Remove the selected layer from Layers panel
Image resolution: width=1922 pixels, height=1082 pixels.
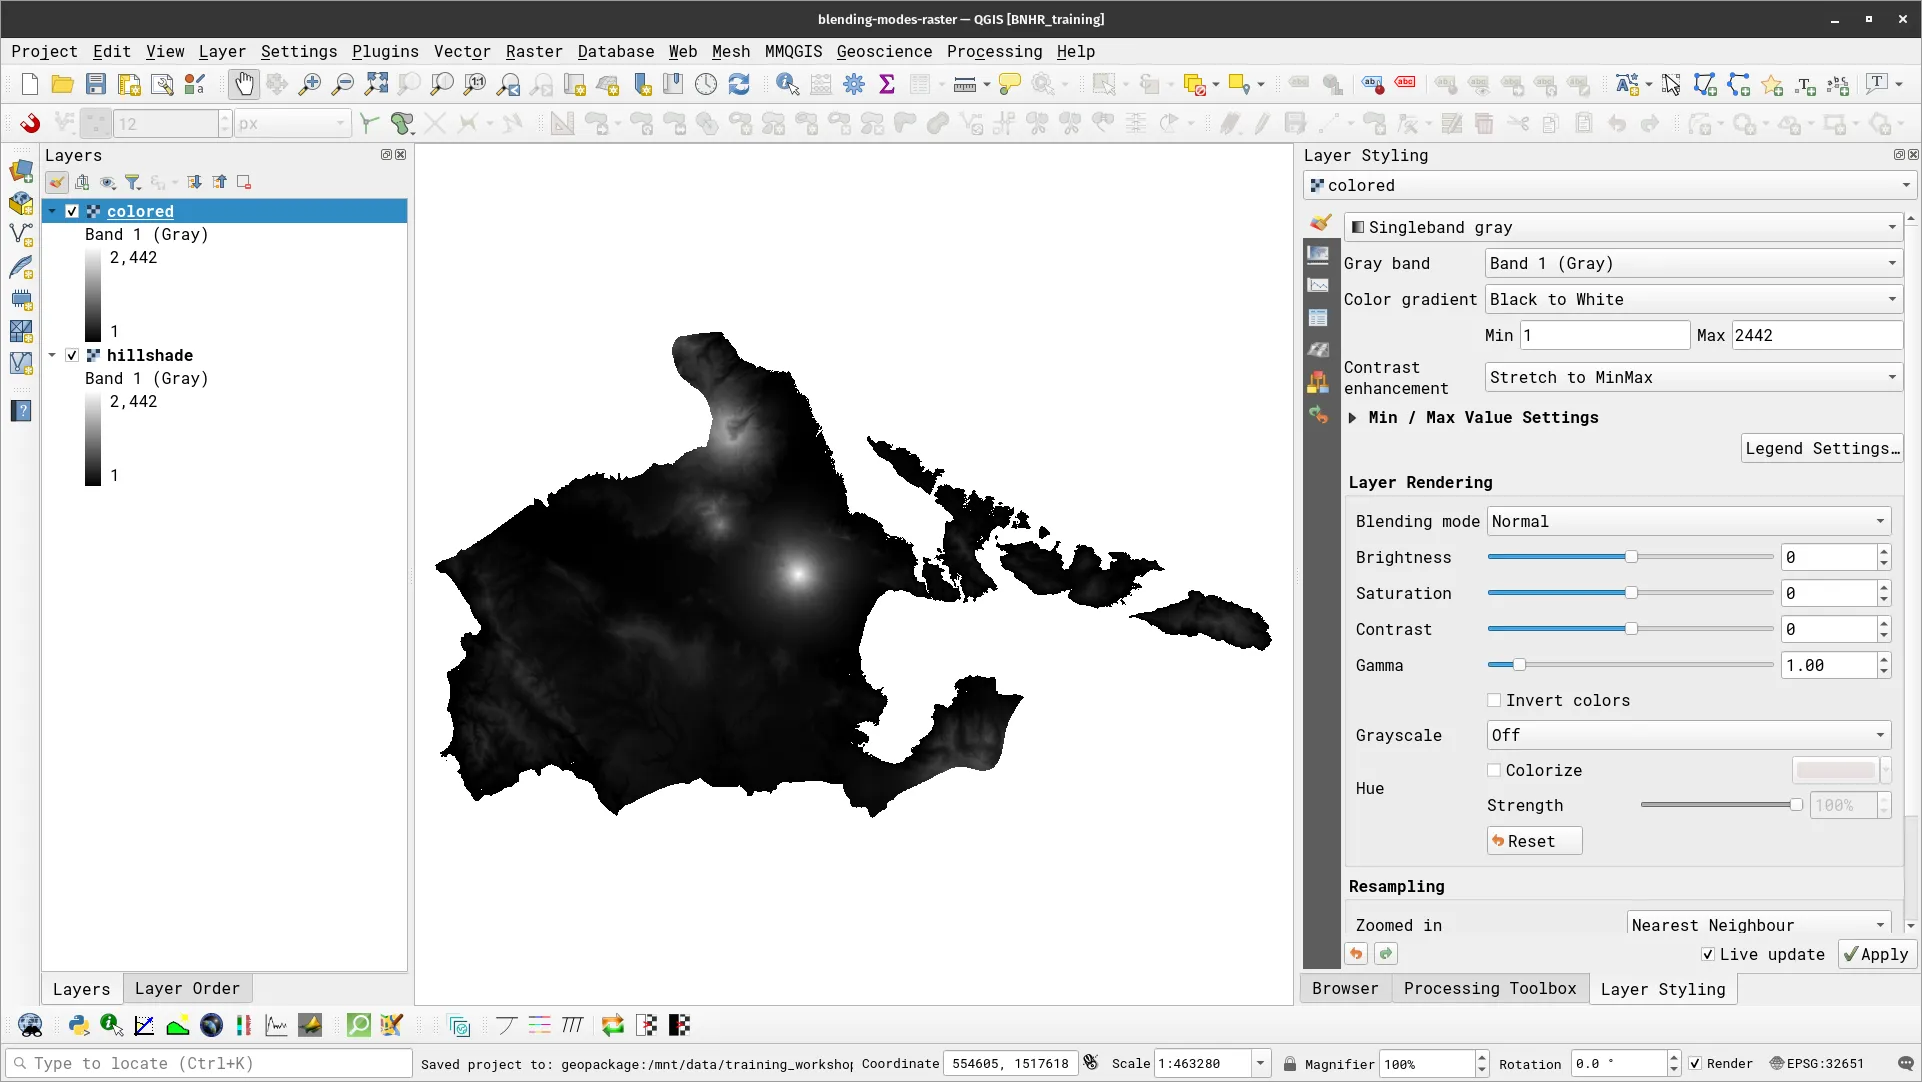(243, 182)
